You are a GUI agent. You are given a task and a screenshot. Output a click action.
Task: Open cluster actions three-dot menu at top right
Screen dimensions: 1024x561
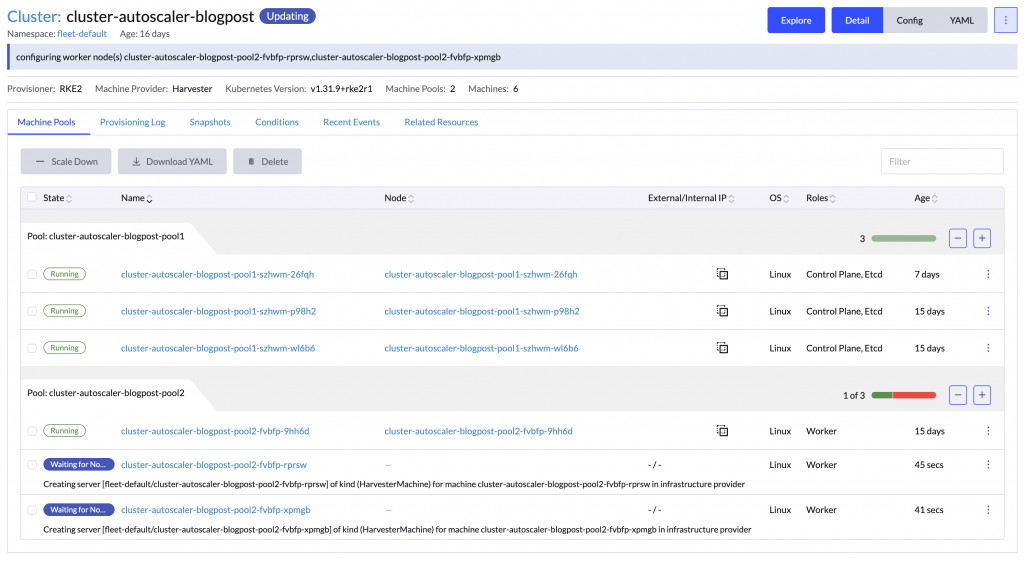point(1005,20)
